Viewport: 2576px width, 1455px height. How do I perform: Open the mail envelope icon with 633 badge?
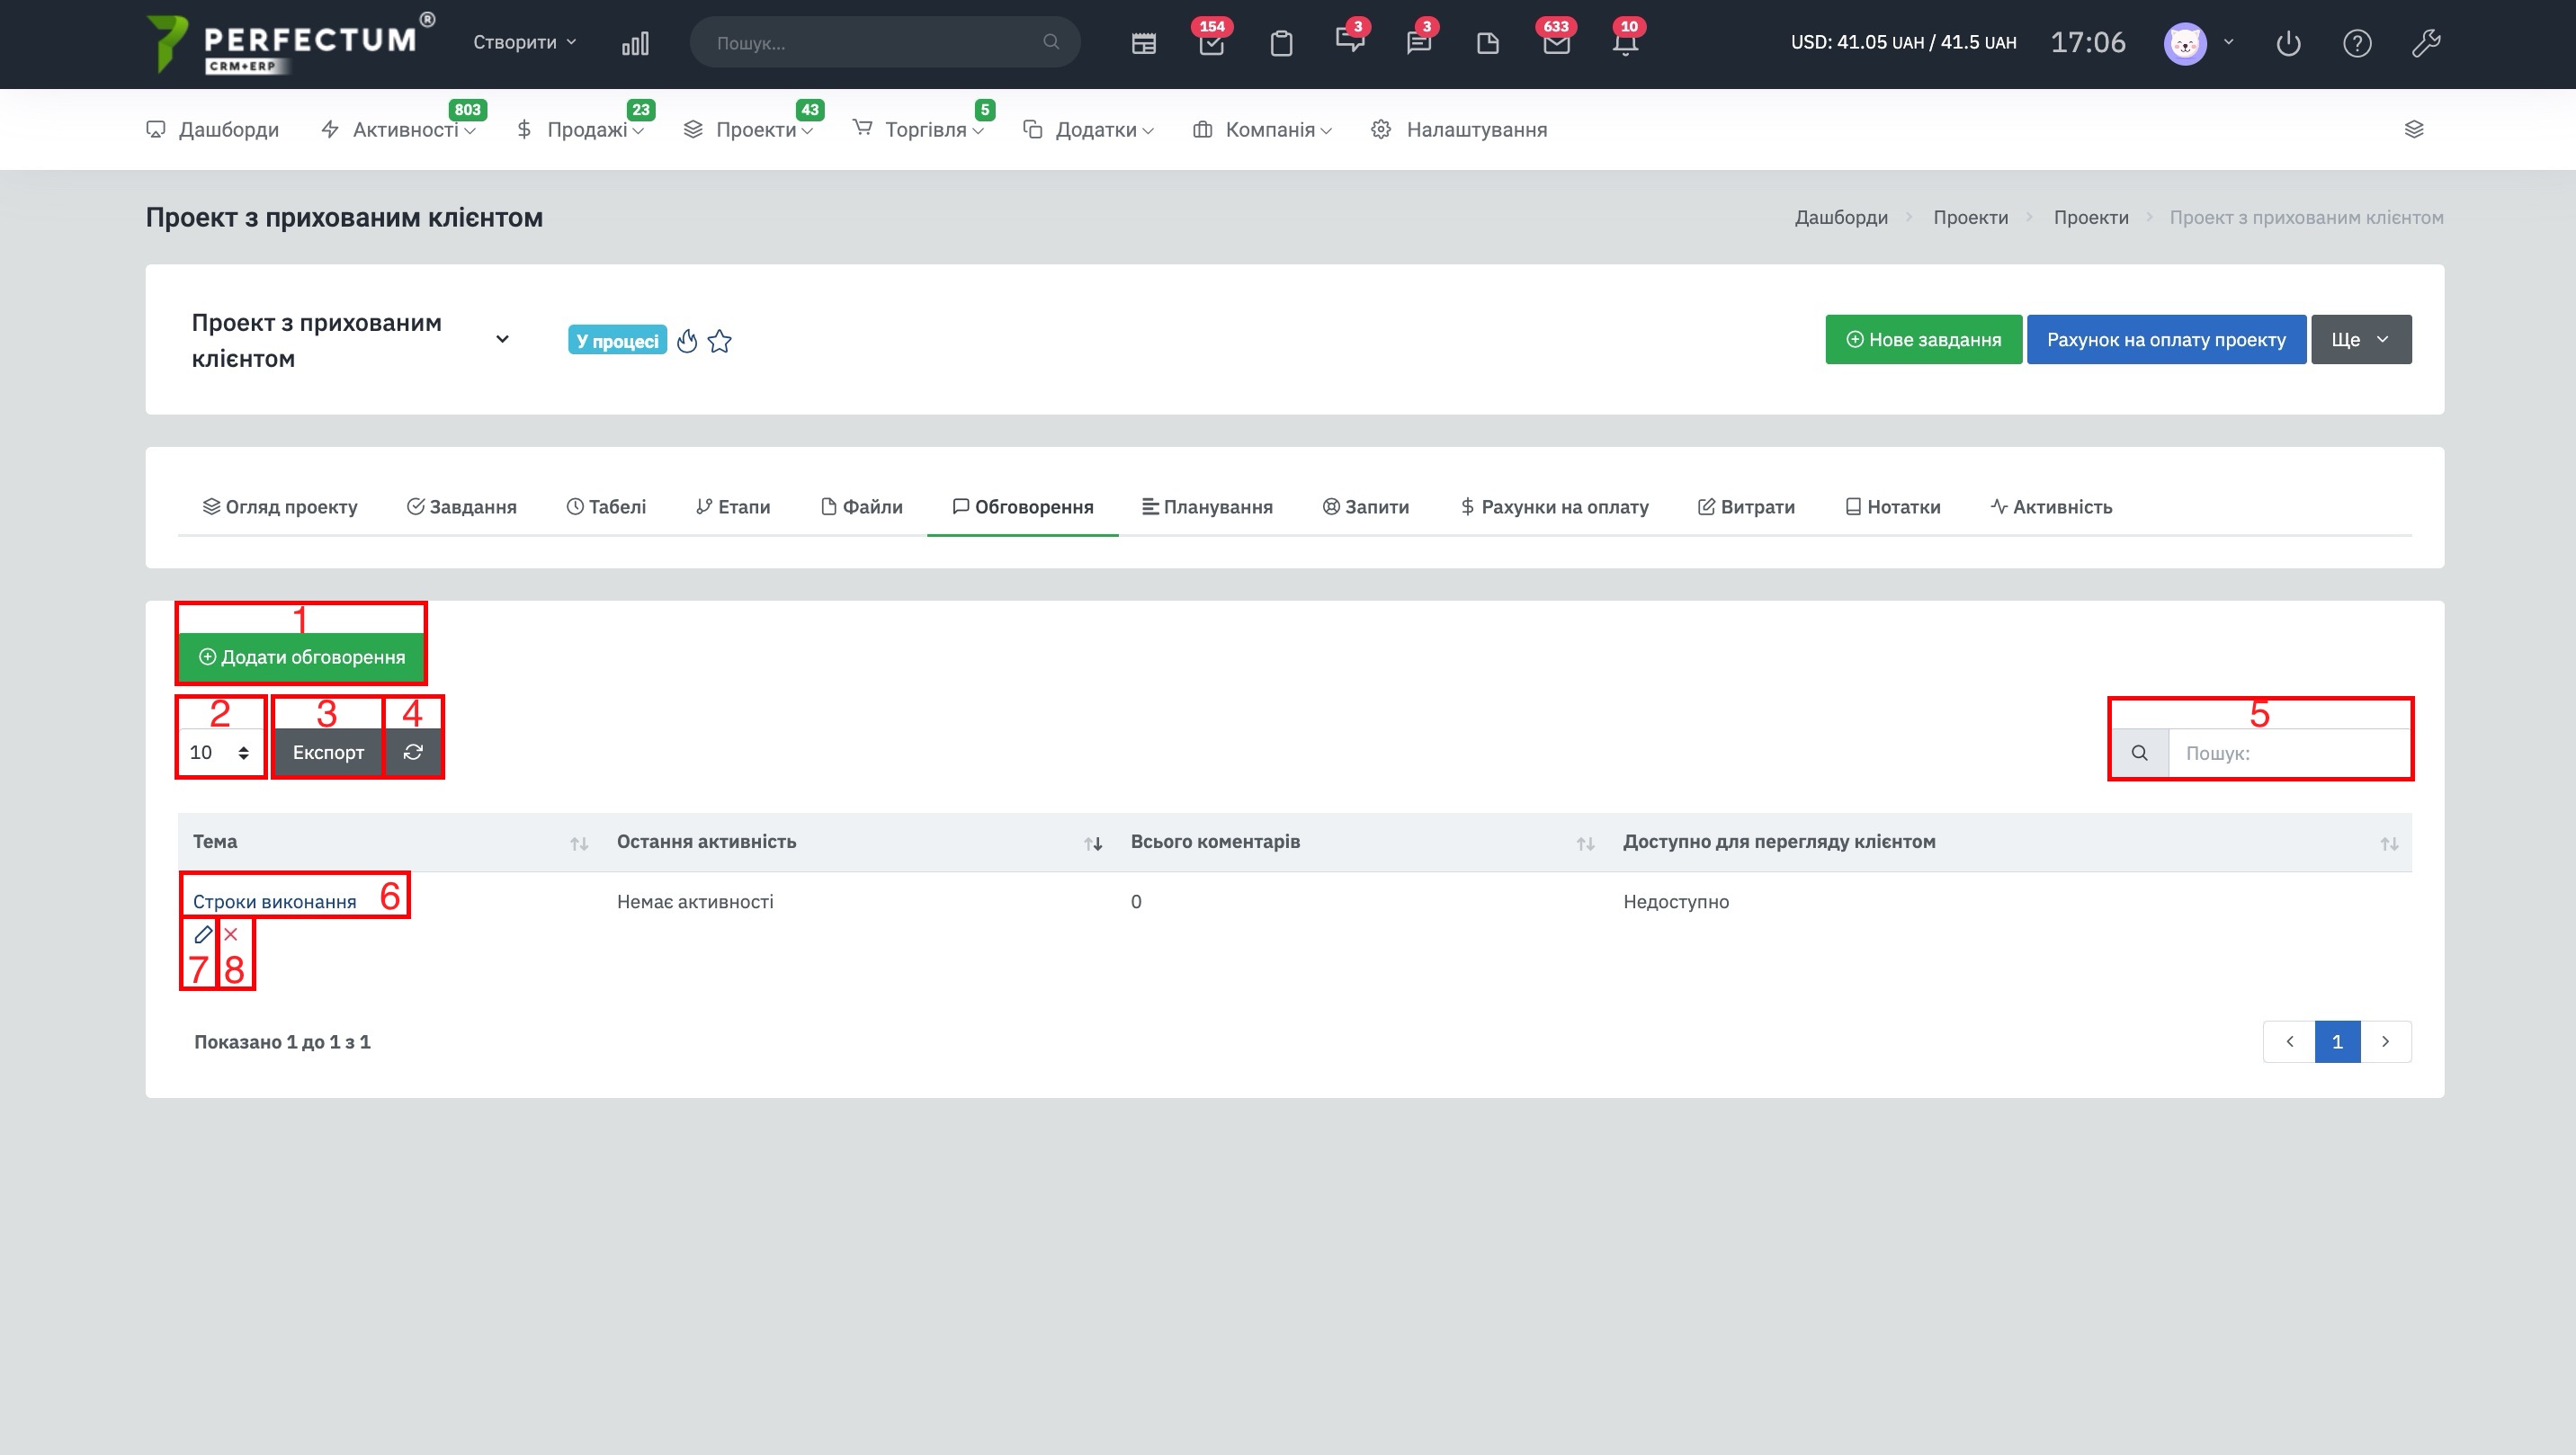tap(1556, 43)
